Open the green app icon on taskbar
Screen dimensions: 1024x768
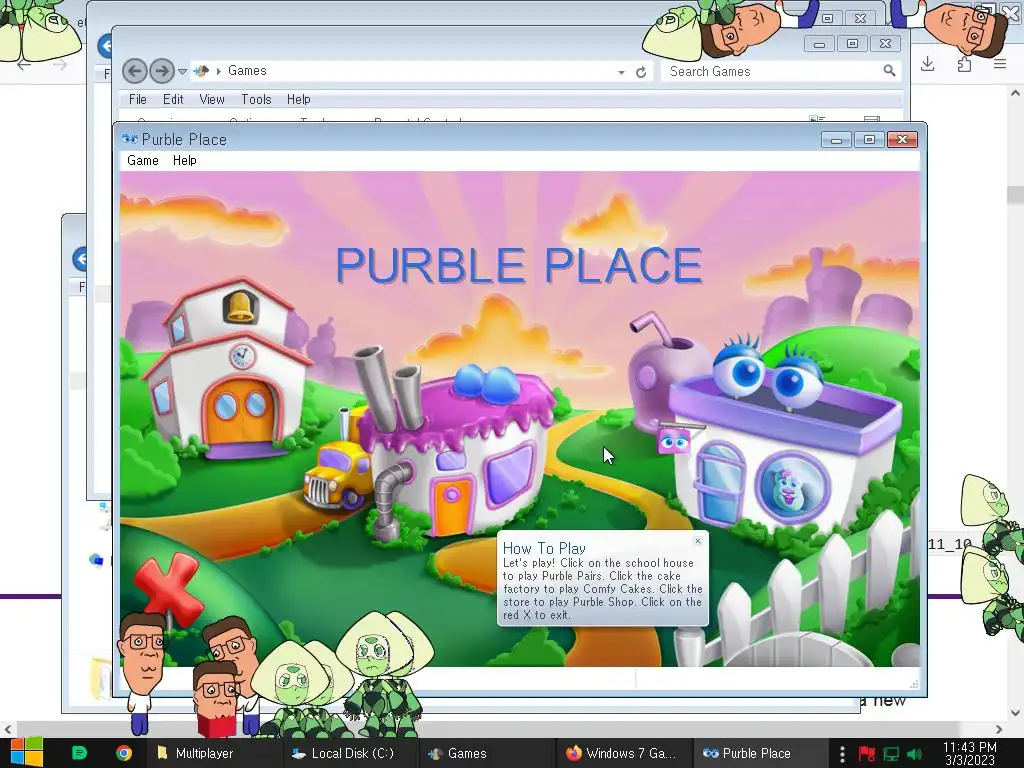79,753
